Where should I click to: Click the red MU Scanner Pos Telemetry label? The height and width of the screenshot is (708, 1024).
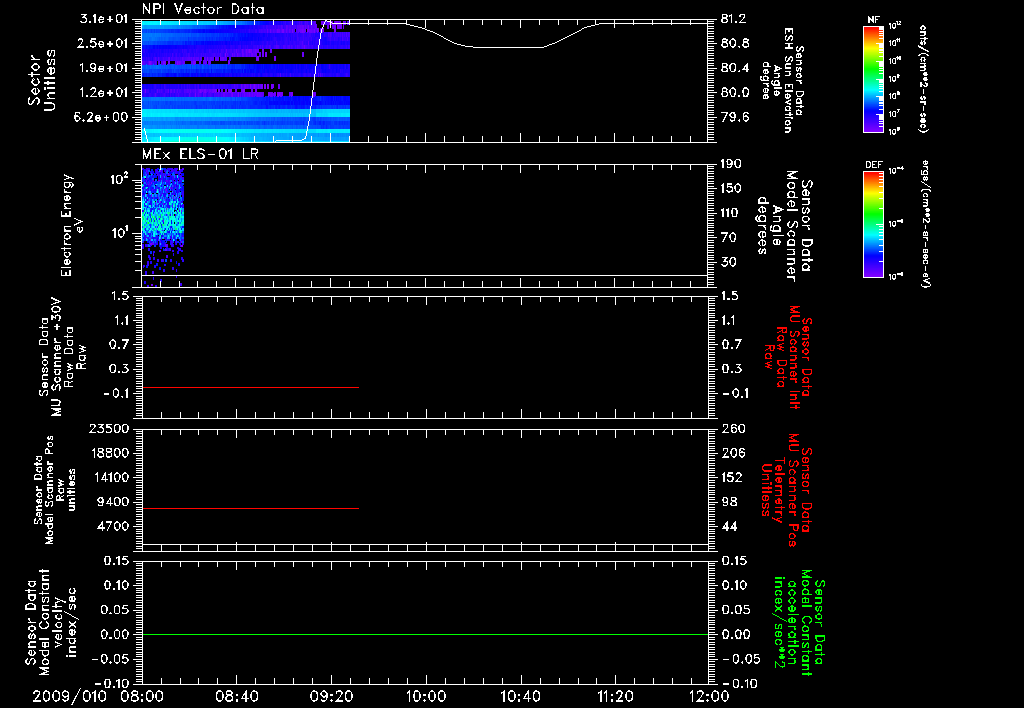coord(786,490)
